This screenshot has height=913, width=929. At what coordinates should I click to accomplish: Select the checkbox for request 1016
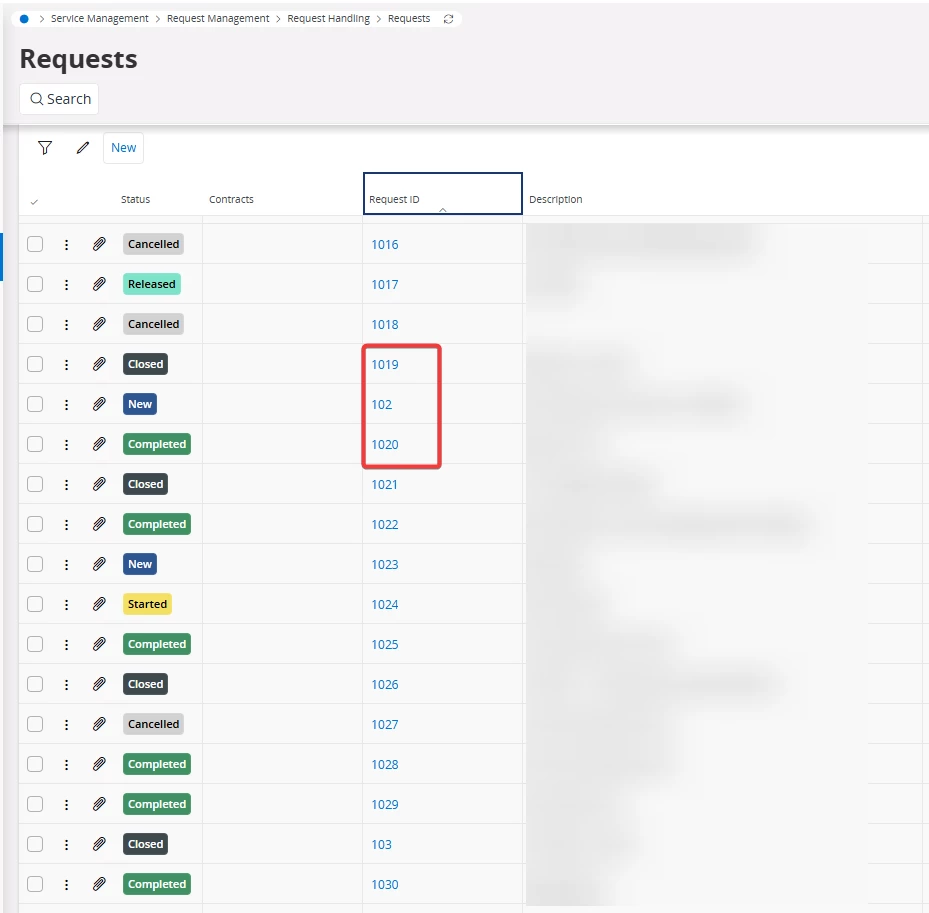[35, 244]
